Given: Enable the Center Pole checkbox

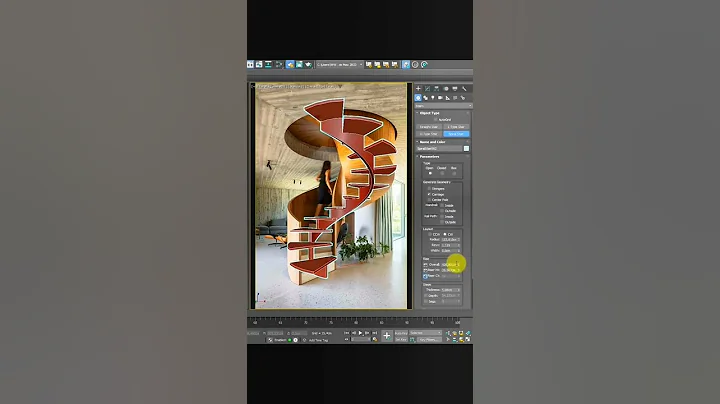Looking at the screenshot, I should [429, 200].
